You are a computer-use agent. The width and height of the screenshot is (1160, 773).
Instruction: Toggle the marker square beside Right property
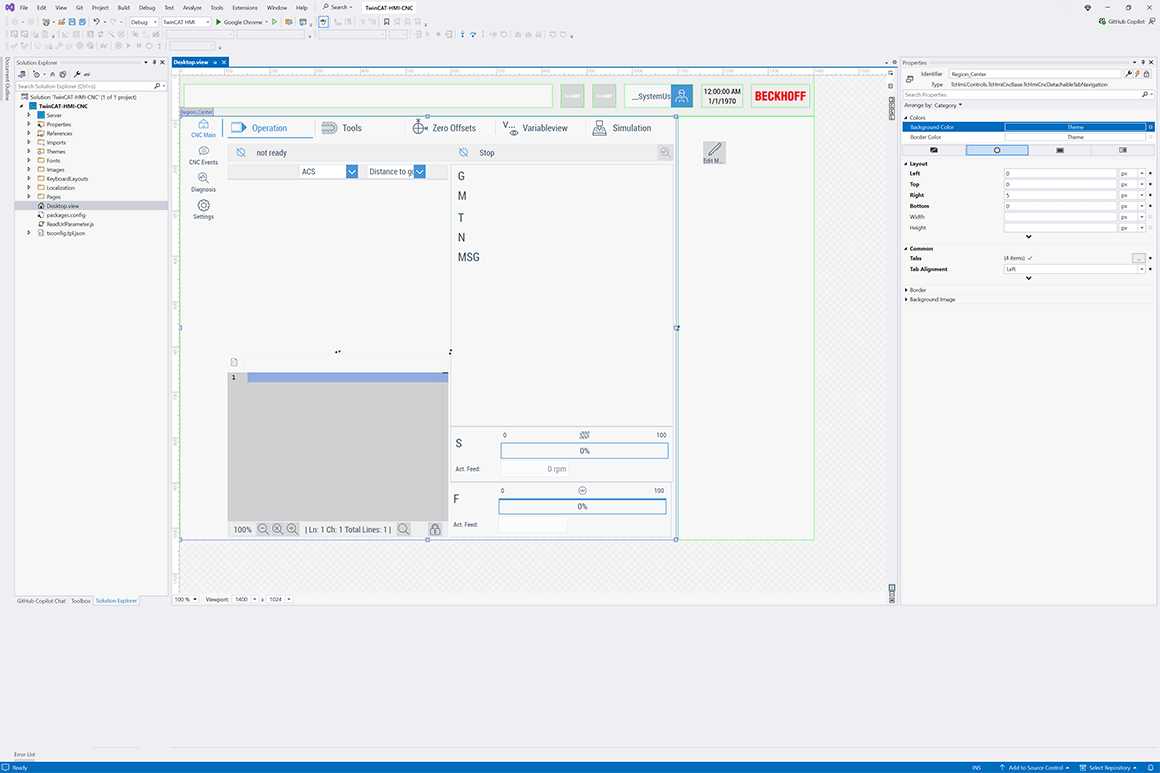coord(1150,195)
